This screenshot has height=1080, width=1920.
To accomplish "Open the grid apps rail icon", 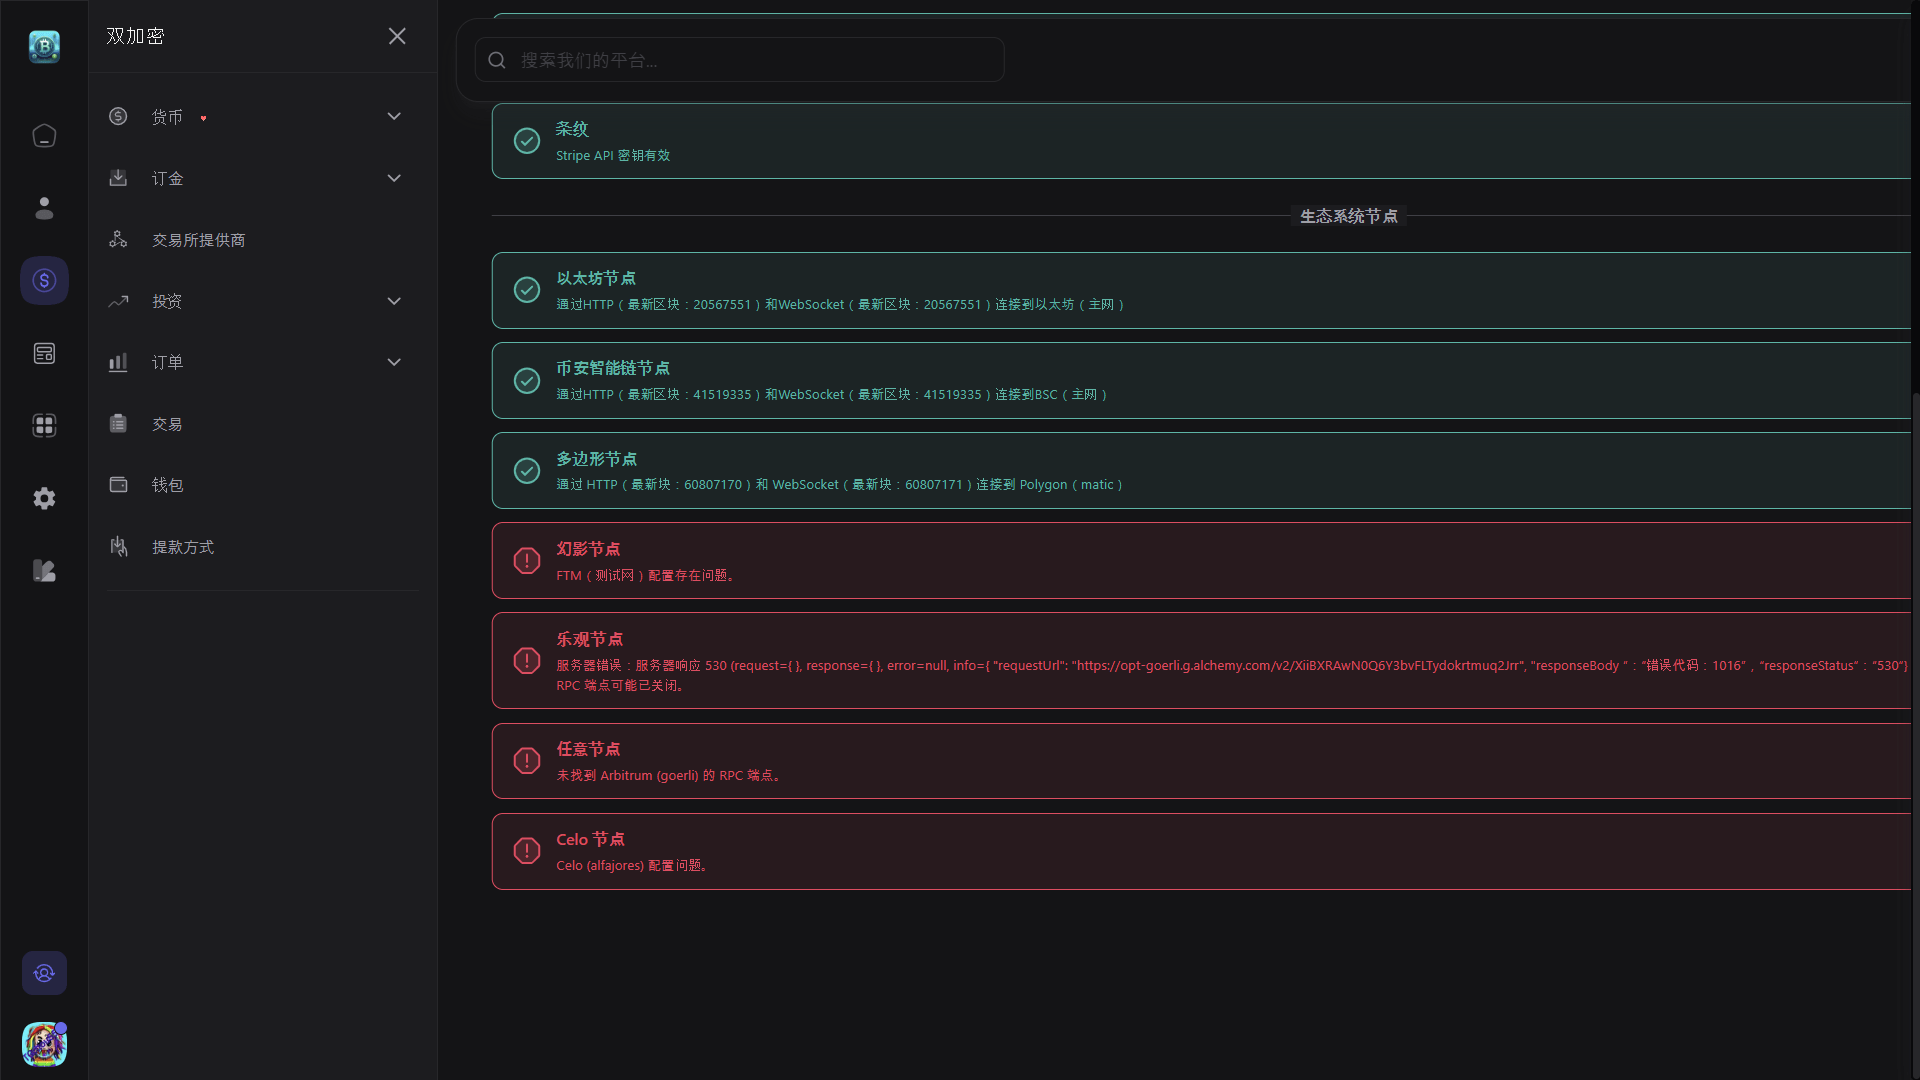I will click(x=44, y=426).
